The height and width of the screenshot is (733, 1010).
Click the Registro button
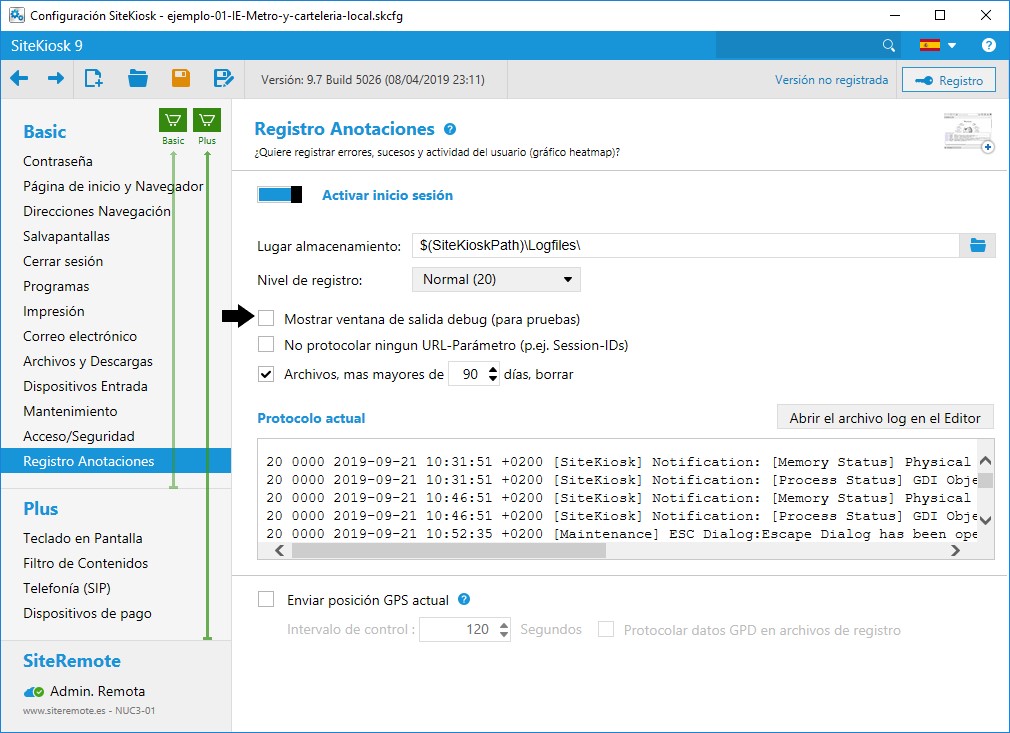tap(948, 81)
